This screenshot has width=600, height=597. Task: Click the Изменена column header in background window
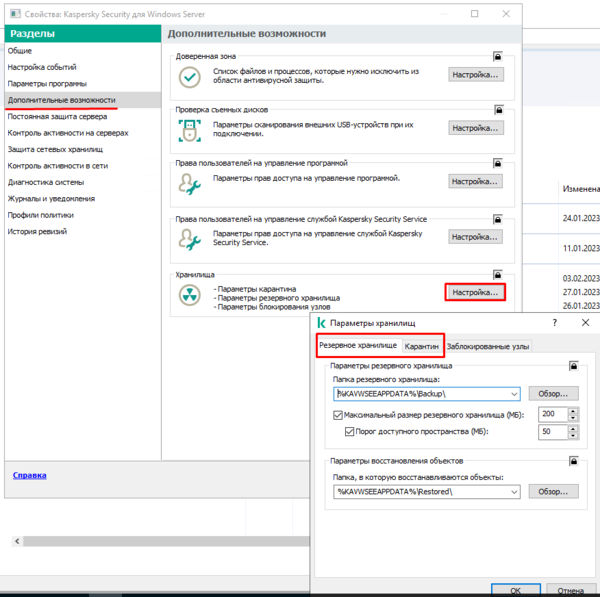tap(580, 189)
